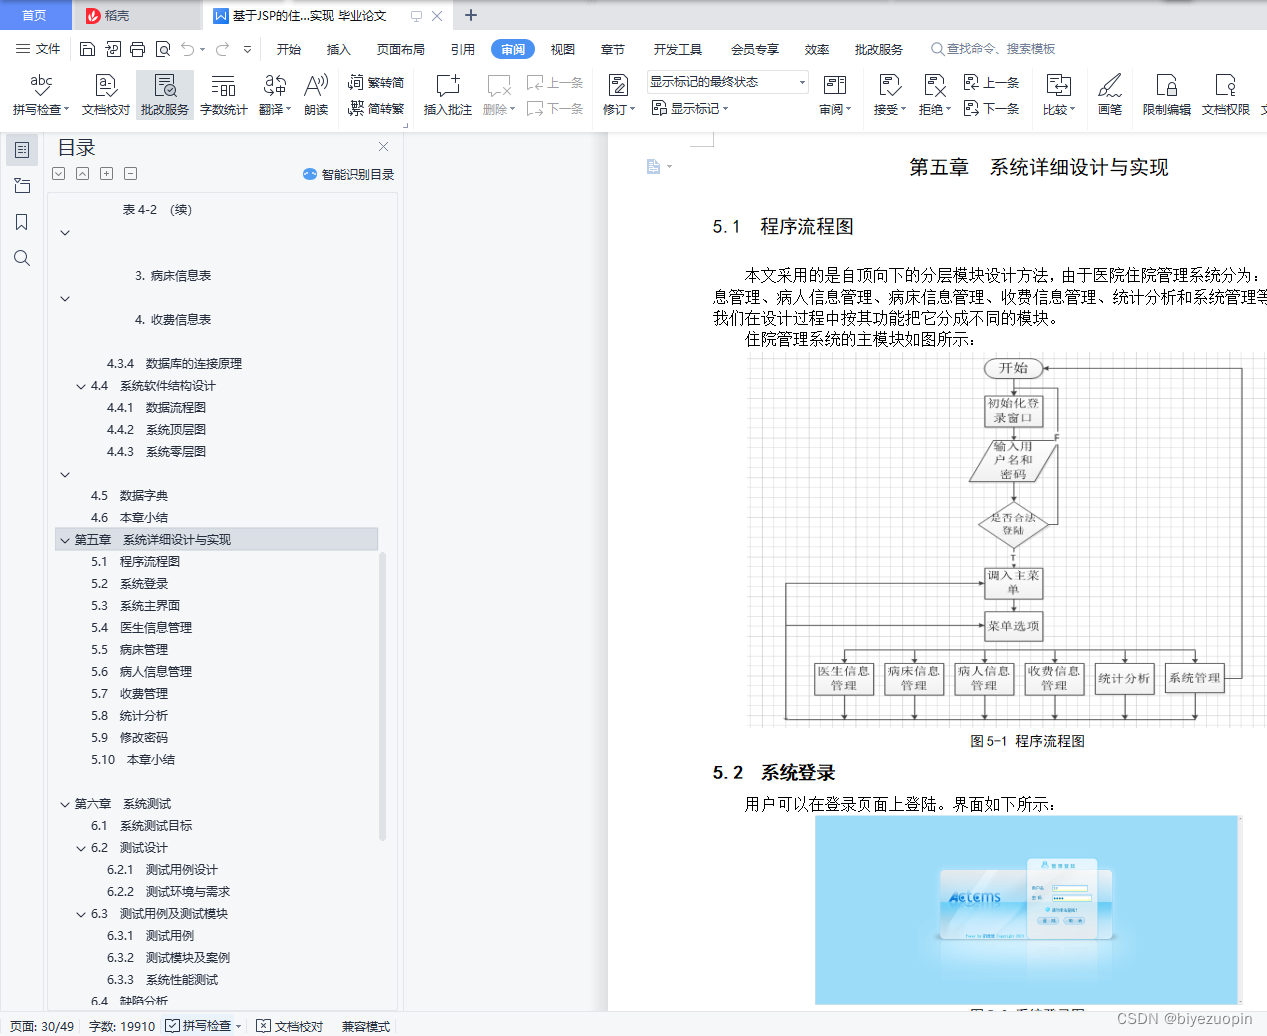This screenshot has width=1267, height=1036.
Task: Click the save icon in quick toolbar
Action: [x=87, y=49]
